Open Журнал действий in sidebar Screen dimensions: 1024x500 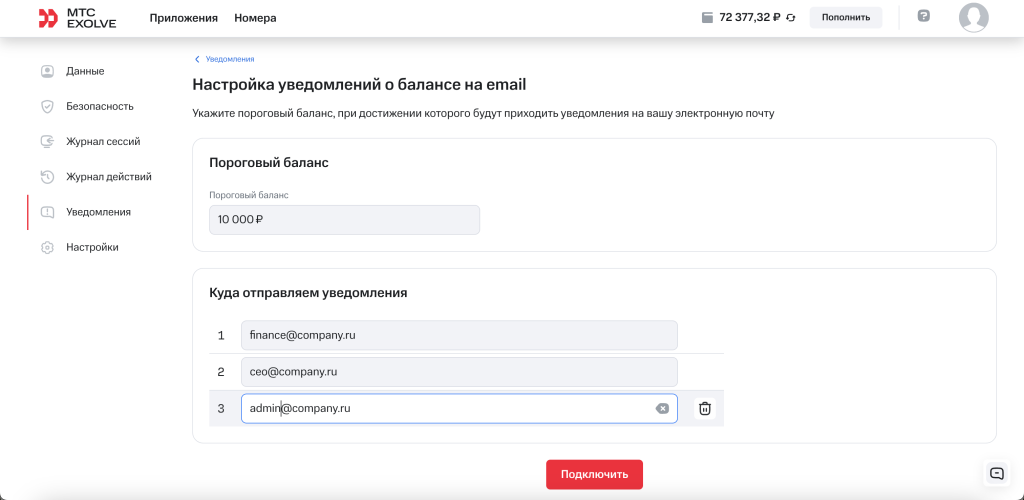click(x=109, y=177)
